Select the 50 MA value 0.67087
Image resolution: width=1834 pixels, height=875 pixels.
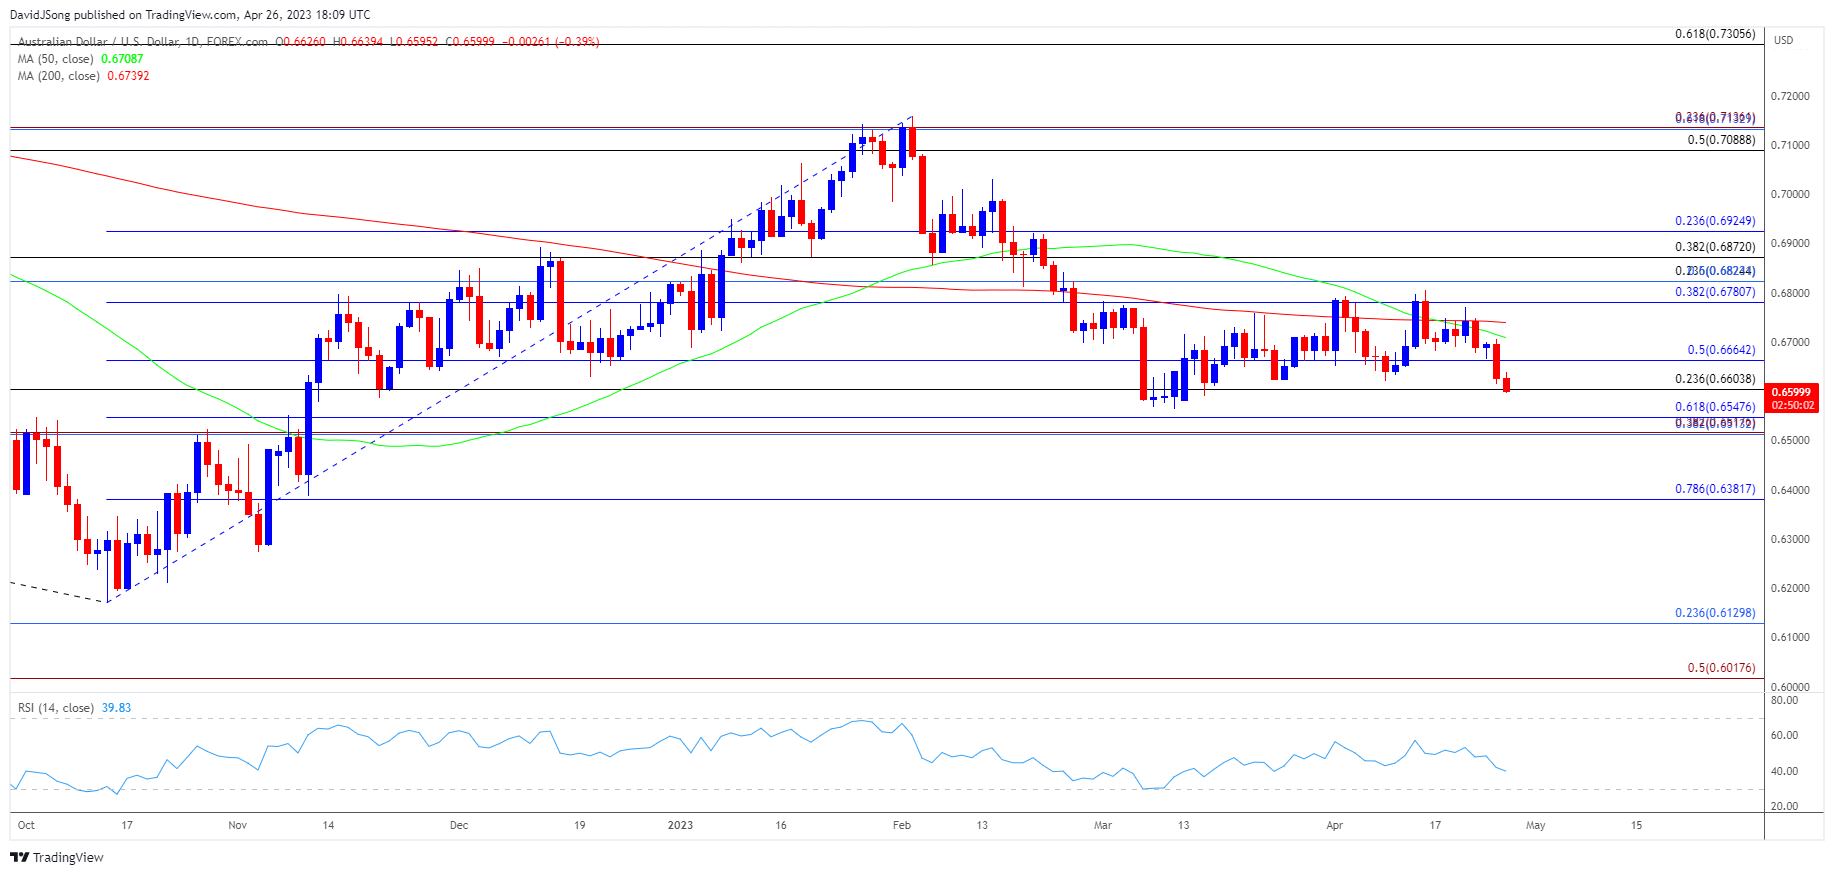123,59
